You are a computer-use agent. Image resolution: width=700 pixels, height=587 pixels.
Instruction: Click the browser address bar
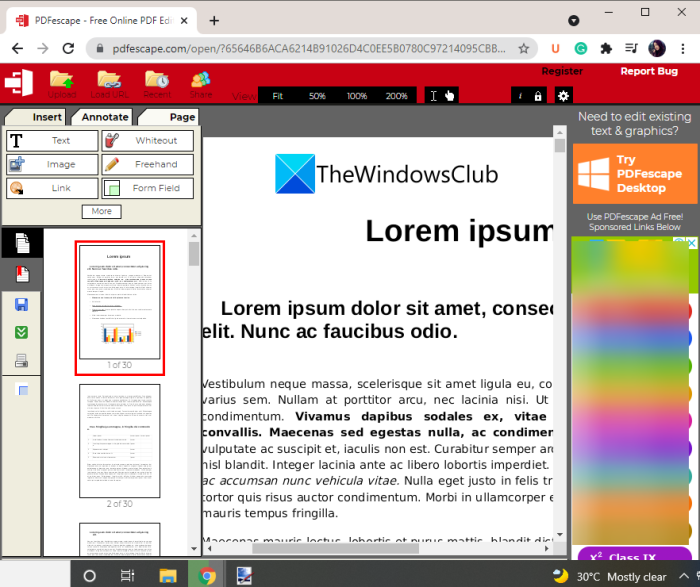309,48
